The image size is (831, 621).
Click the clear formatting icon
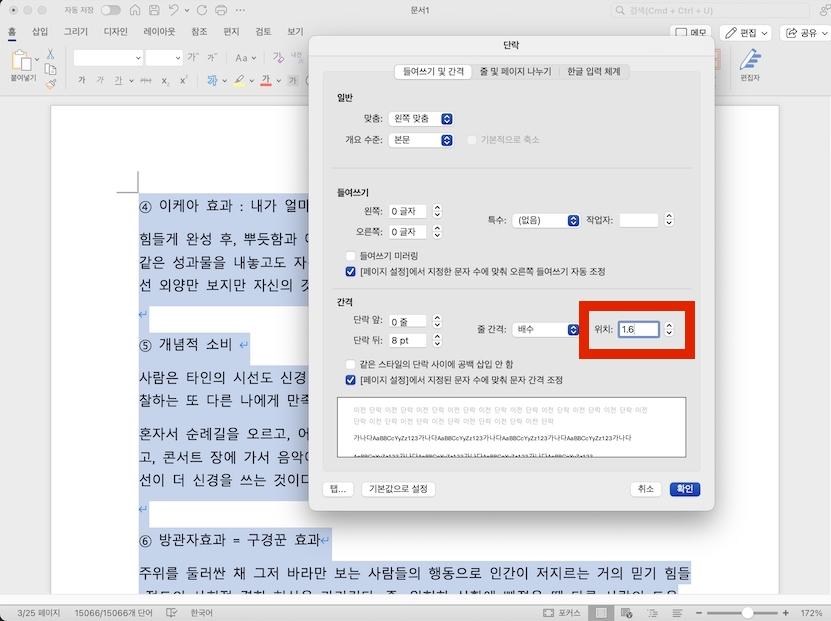(278, 57)
